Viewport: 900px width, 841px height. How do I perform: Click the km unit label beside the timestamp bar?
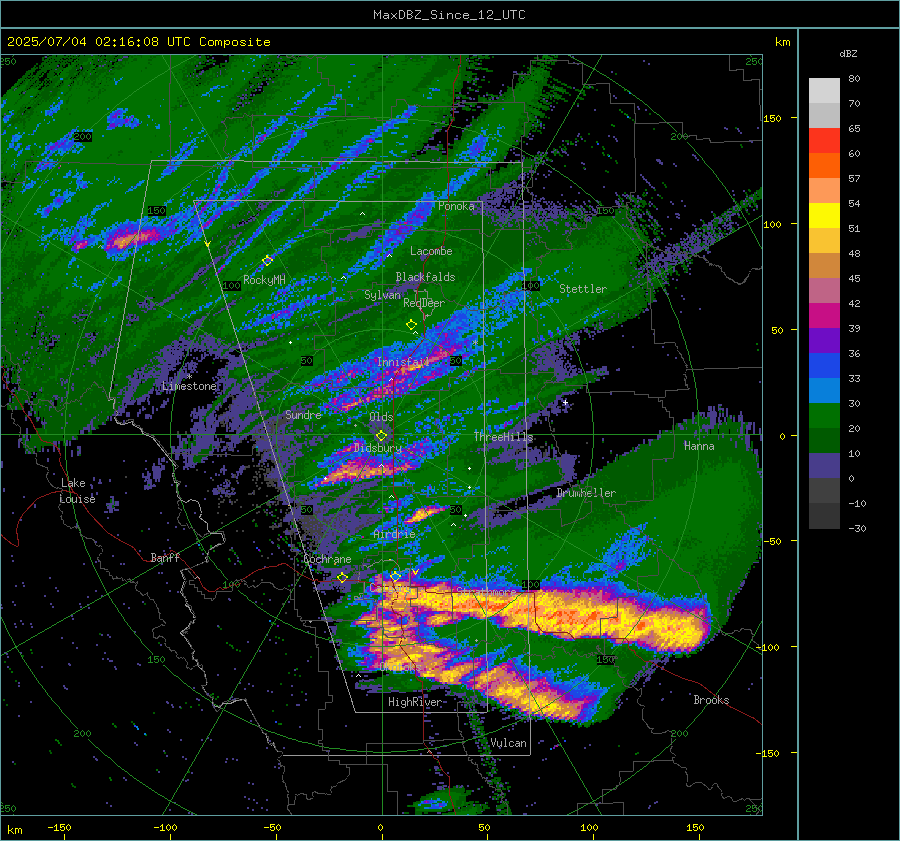point(782,42)
